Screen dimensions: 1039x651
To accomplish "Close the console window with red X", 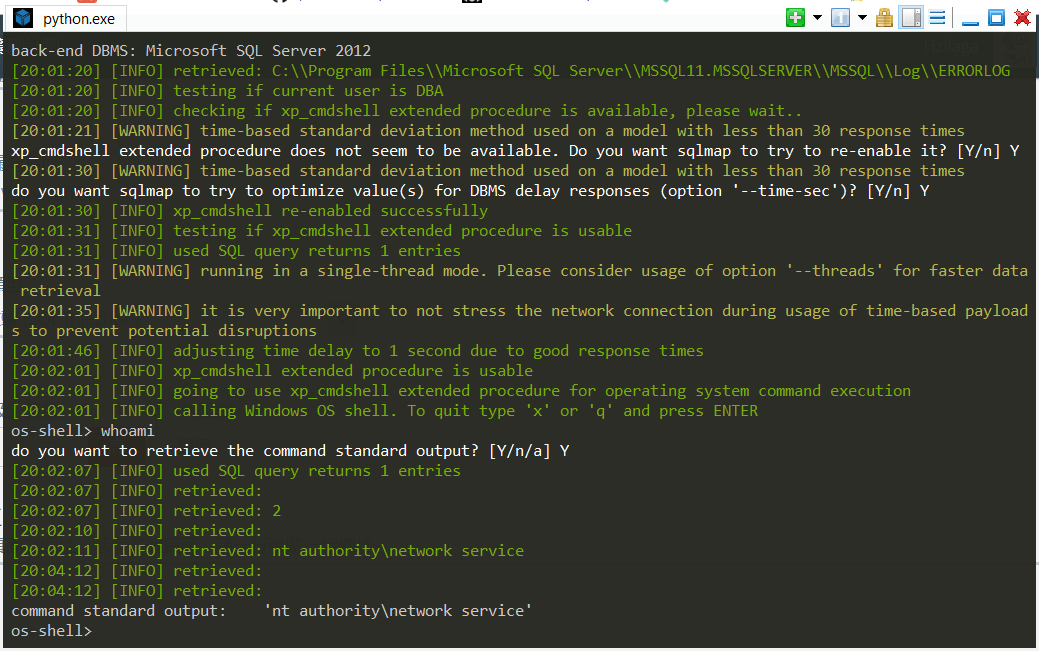I will [1022, 18].
